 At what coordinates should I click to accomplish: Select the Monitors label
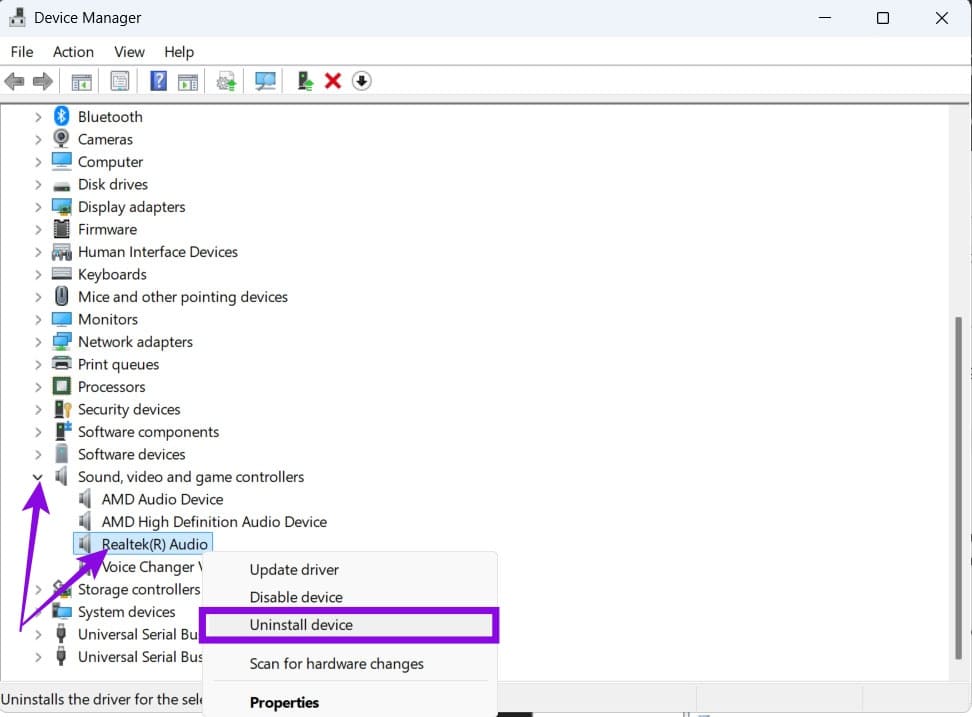tap(108, 319)
